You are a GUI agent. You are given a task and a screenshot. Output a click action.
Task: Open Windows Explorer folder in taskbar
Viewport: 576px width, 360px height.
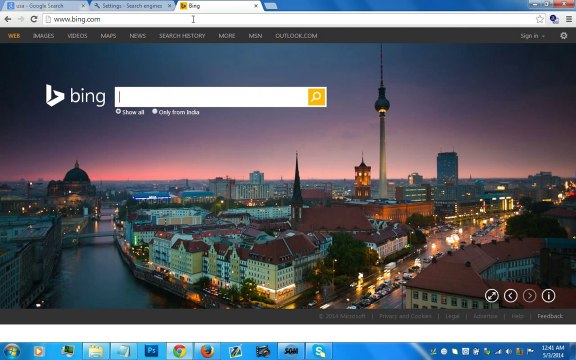point(96,351)
